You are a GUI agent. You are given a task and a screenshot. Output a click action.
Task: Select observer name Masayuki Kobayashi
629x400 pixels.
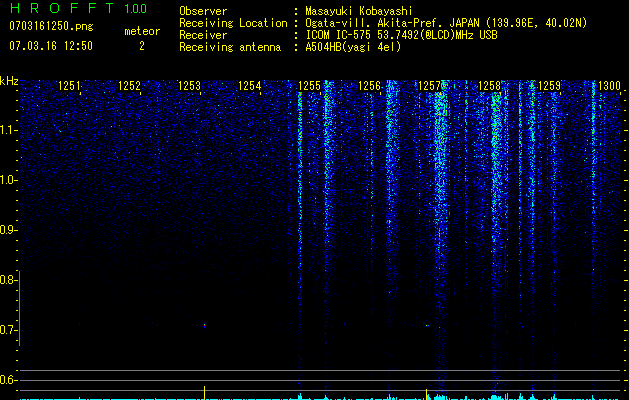tap(359, 11)
